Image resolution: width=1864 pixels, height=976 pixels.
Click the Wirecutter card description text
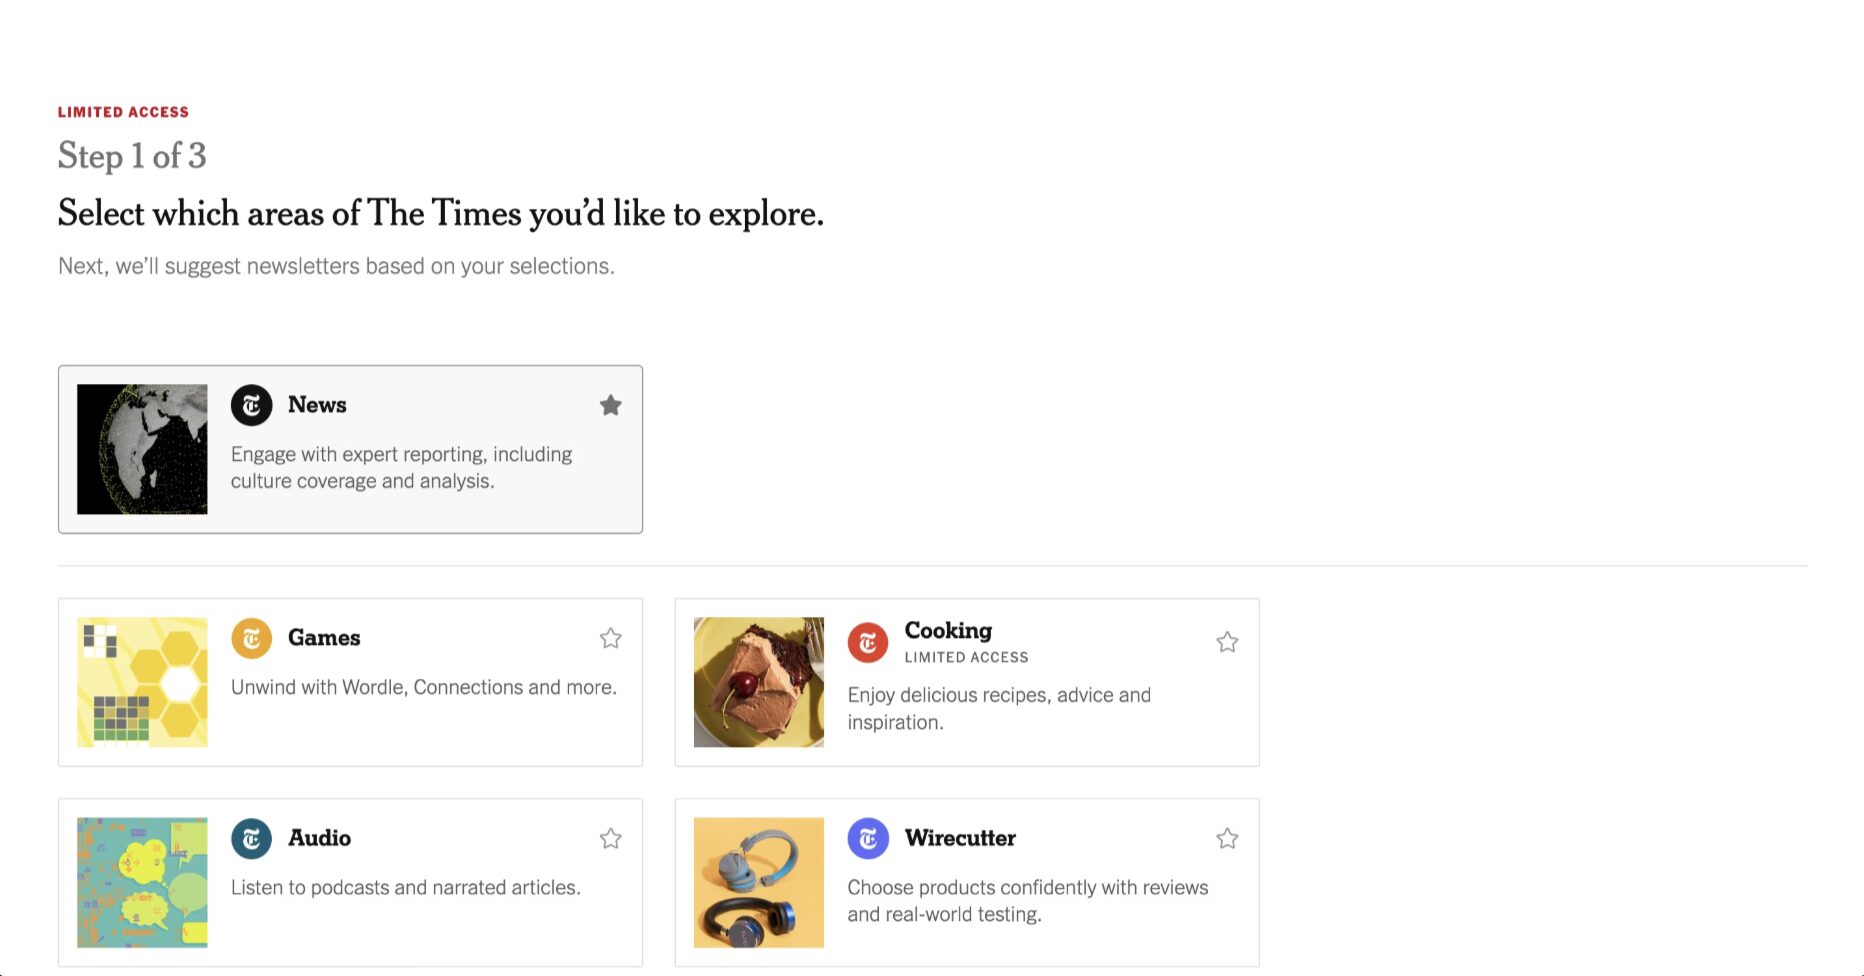1027,900
